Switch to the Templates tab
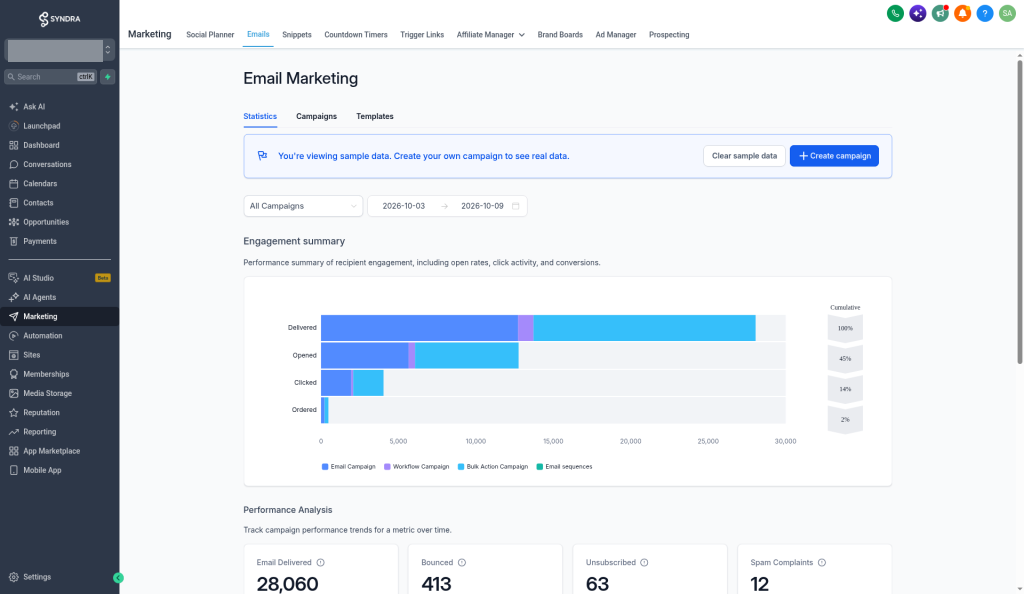1024x594 pixels. (375, 116)
